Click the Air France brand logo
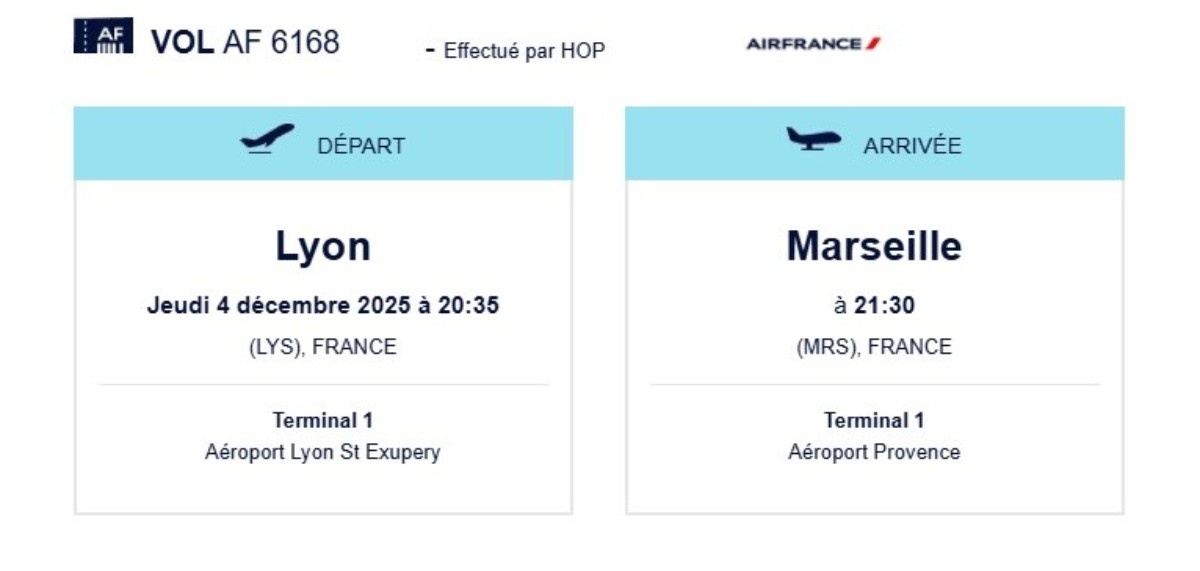 point(813,44)
